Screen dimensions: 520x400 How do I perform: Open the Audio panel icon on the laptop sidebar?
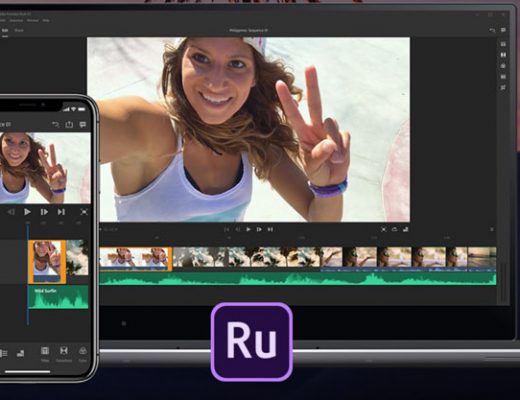[x=503, y=77]
